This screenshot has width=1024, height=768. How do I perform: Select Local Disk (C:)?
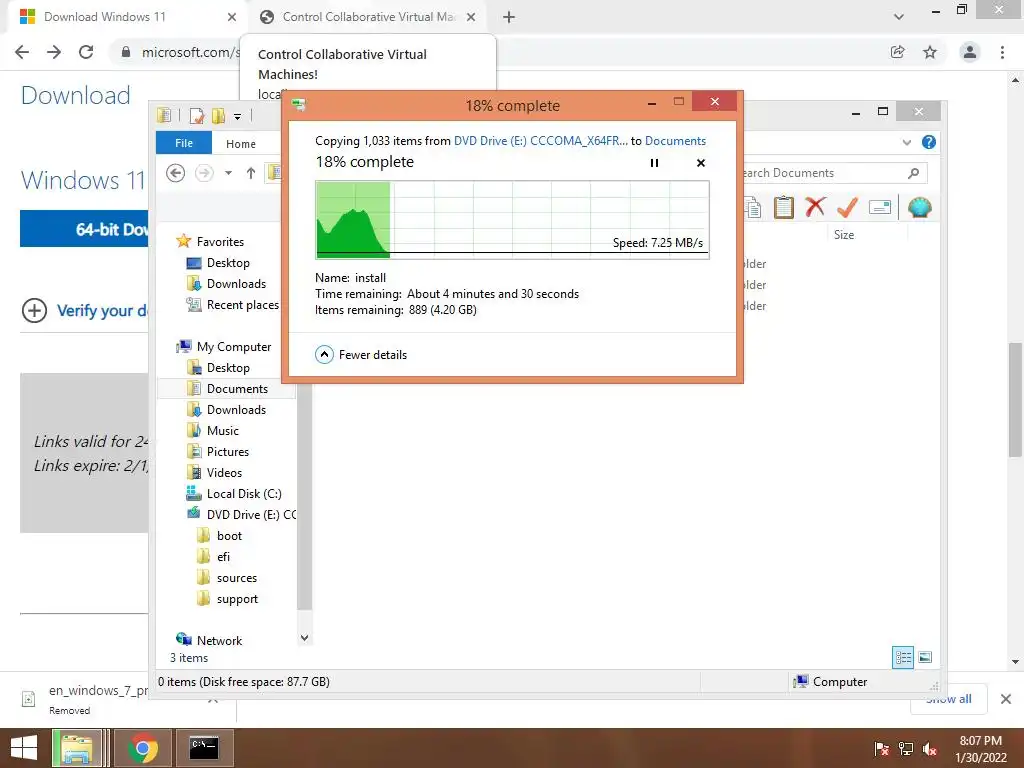pos(244,494)
